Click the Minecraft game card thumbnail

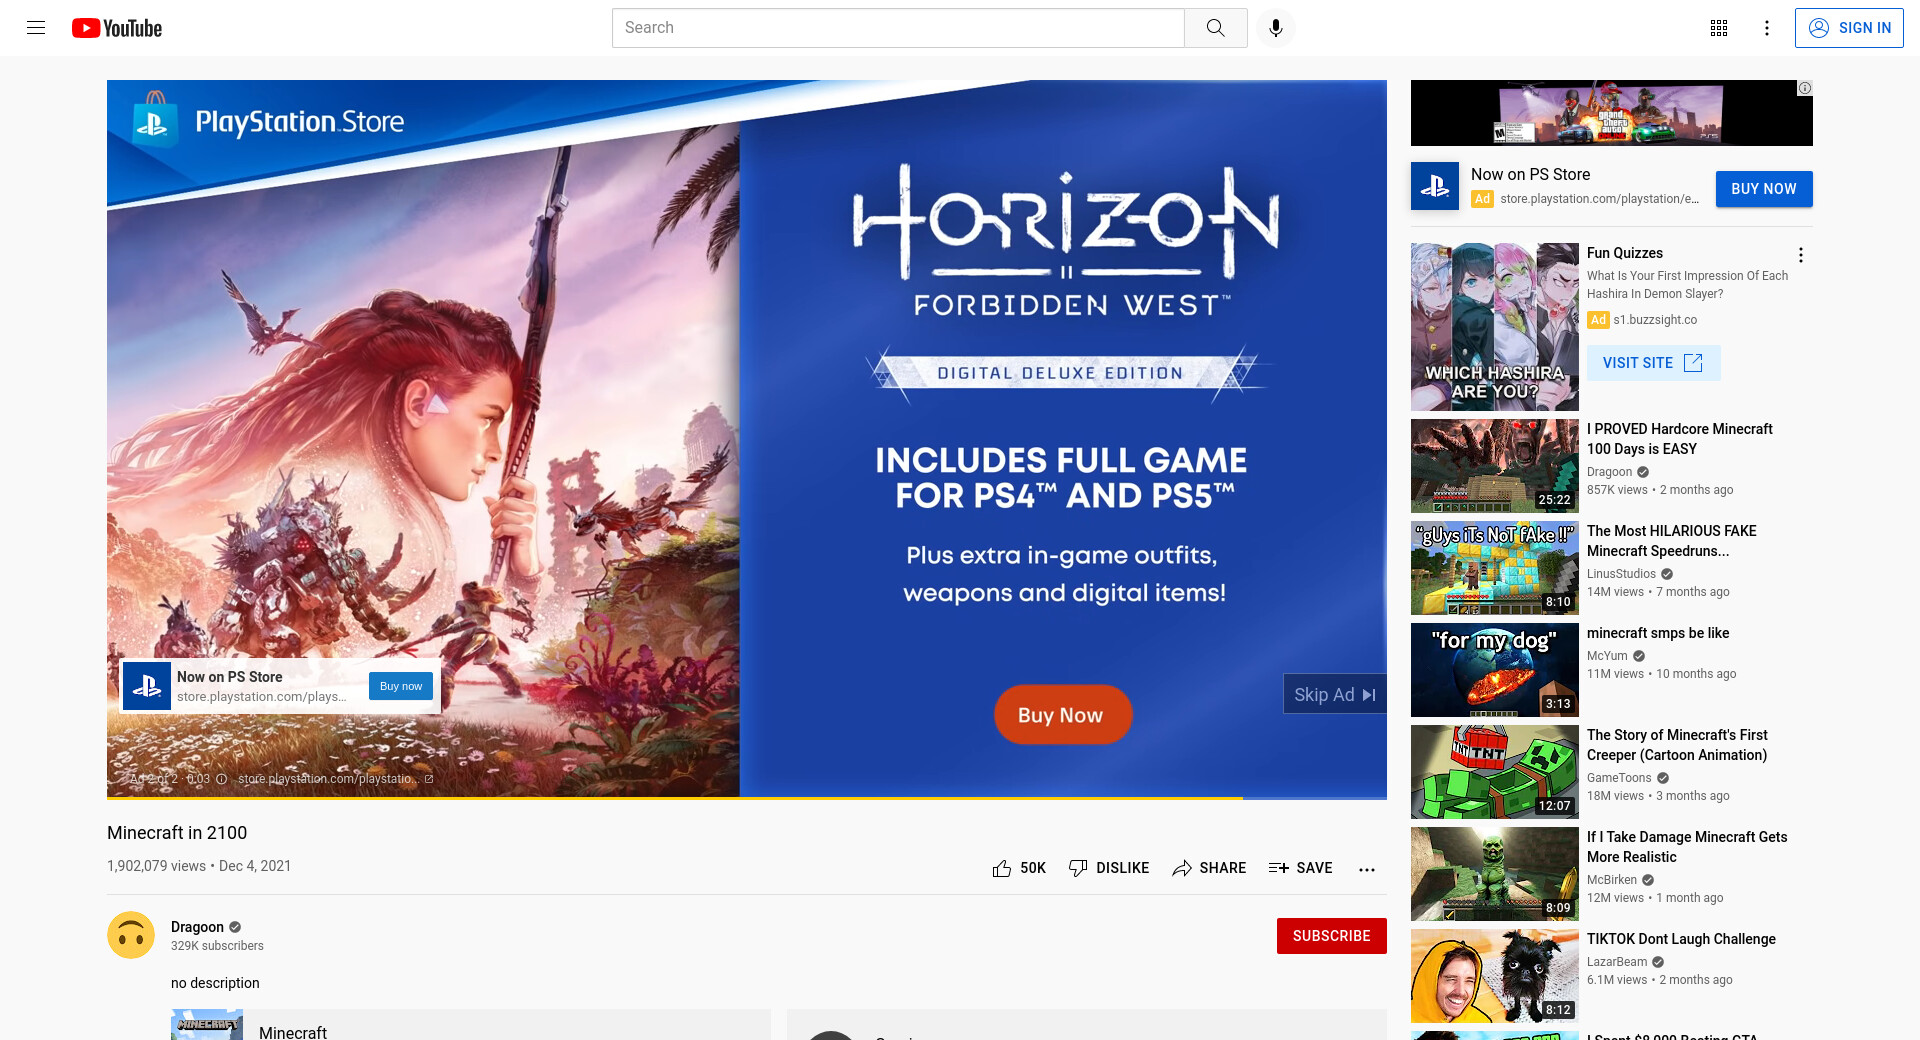pos(207,1025)
